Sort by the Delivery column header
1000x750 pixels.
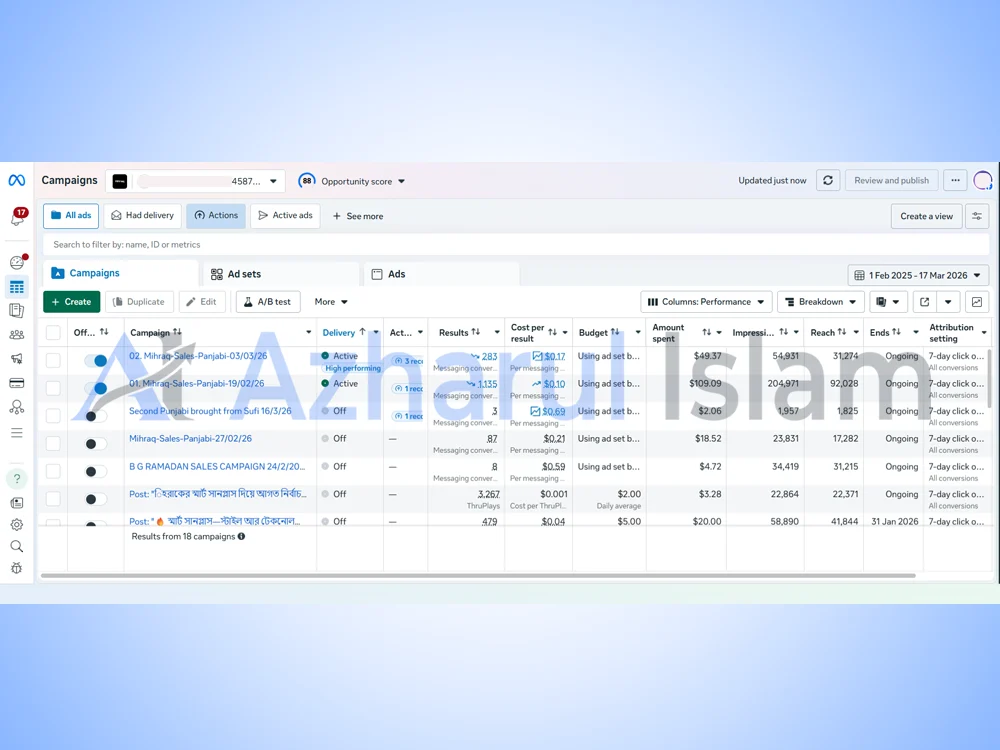click(x=339, y=332)
